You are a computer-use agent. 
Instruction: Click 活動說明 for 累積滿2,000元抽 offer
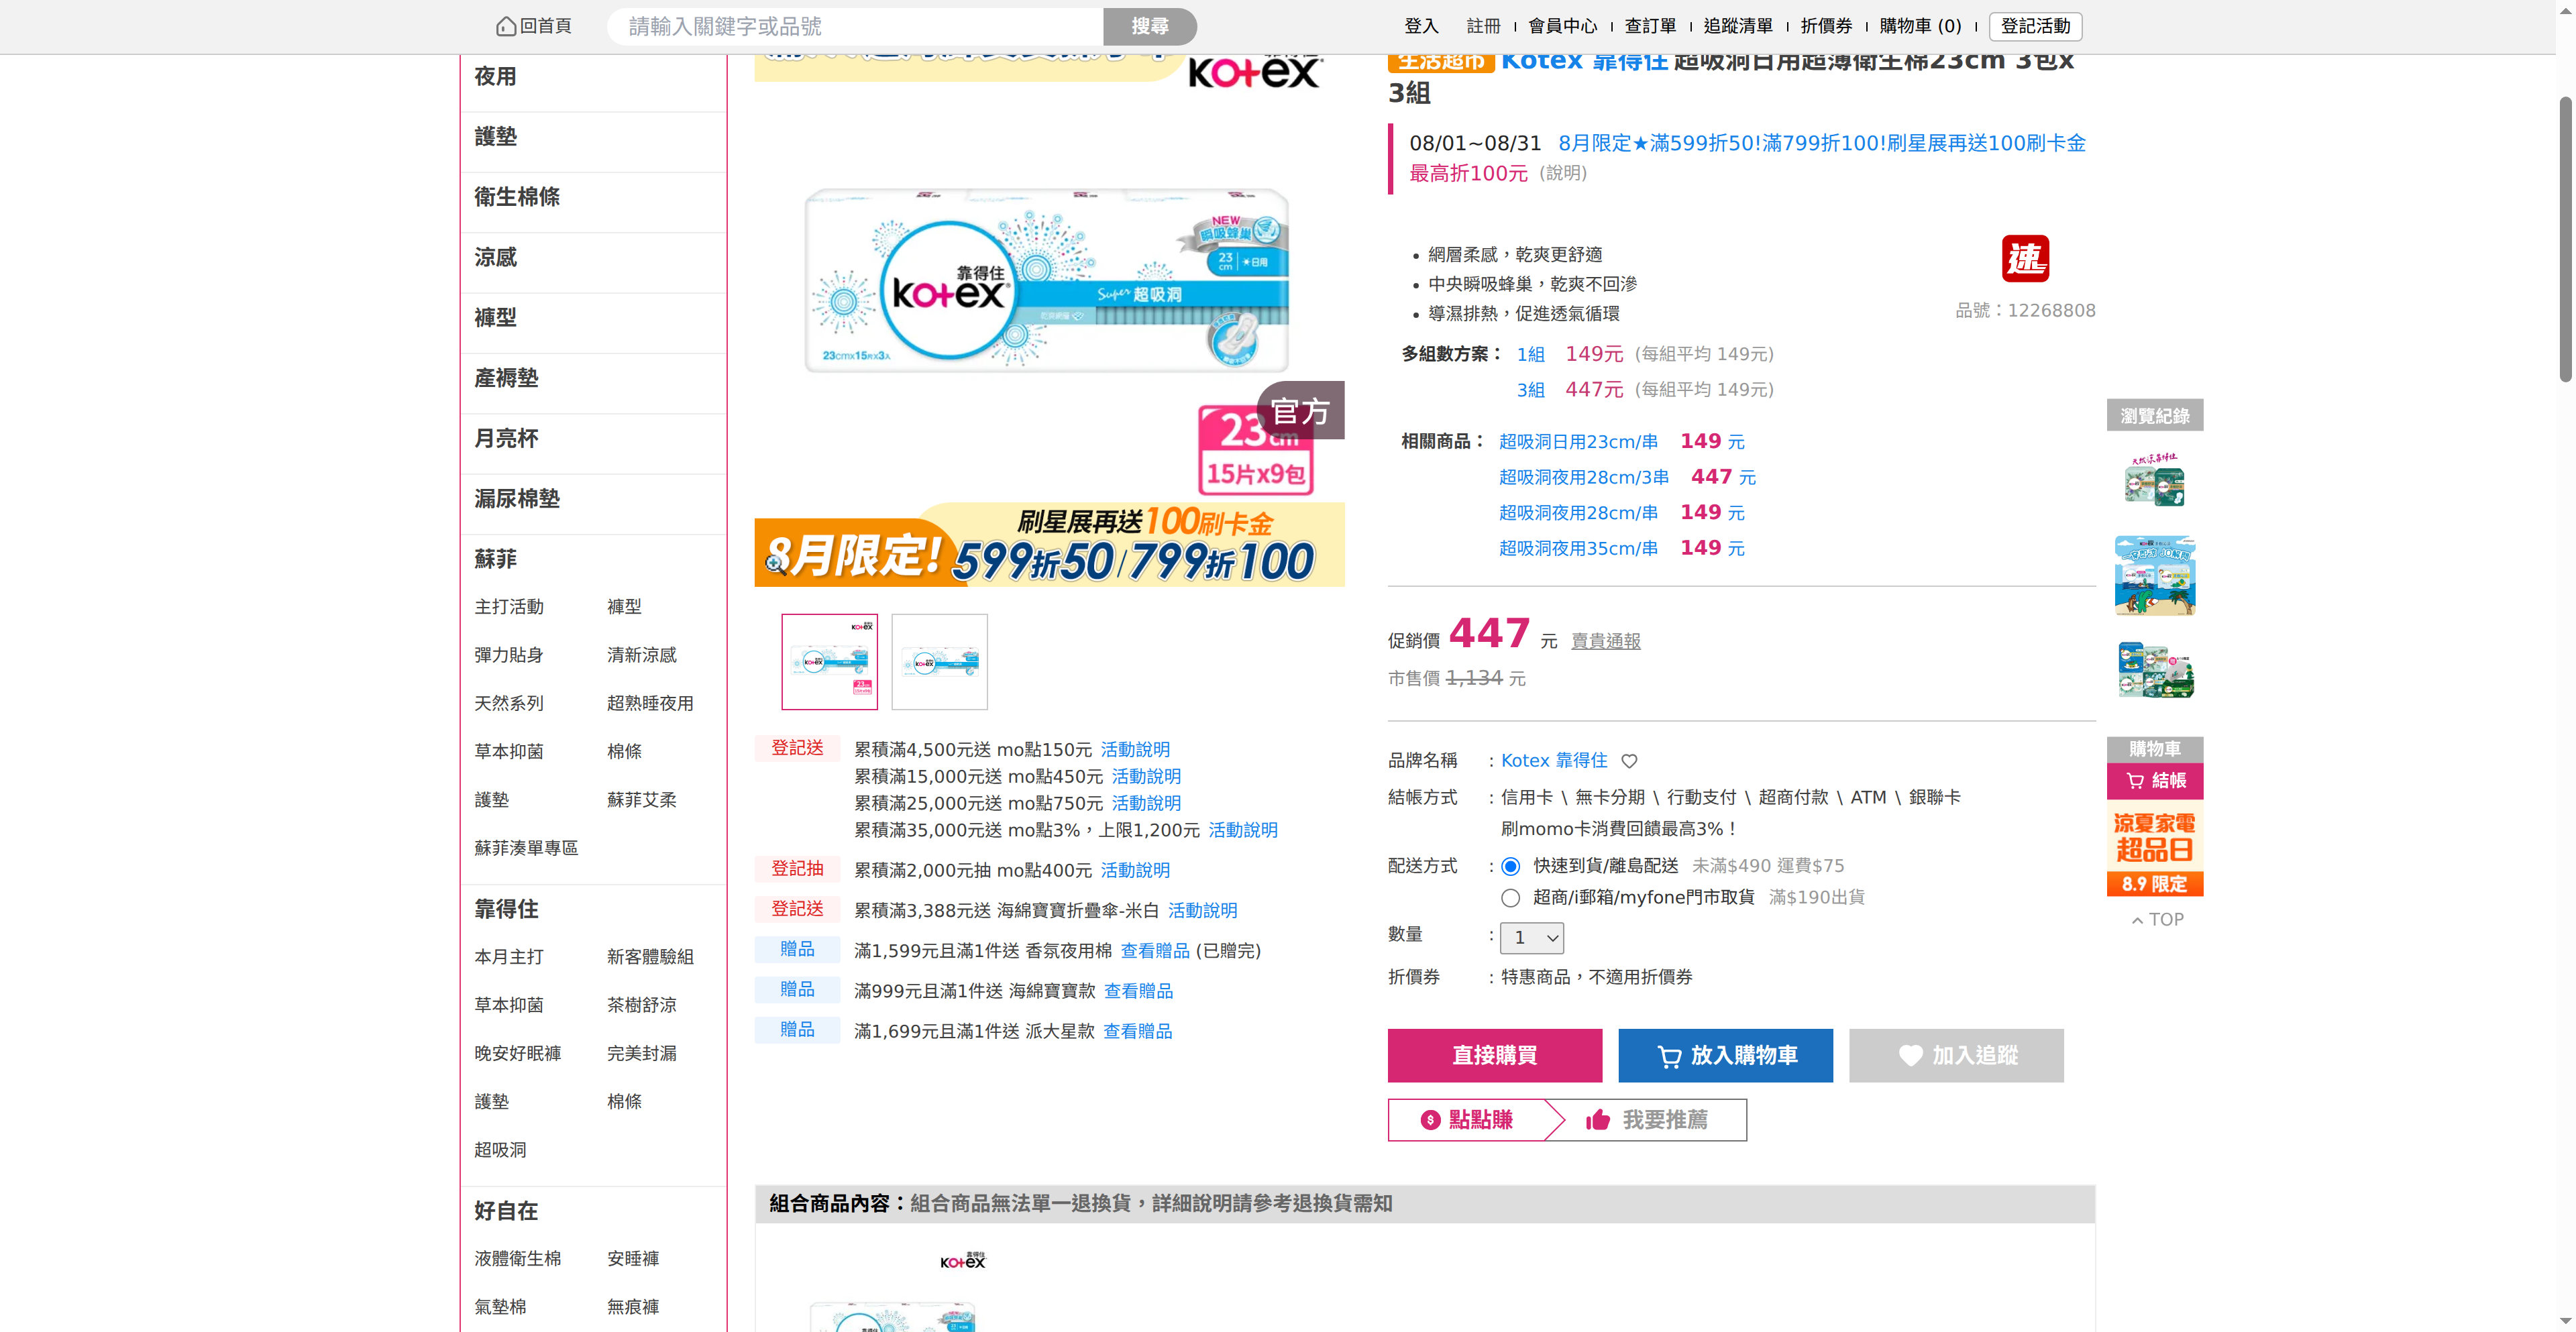1135,871
